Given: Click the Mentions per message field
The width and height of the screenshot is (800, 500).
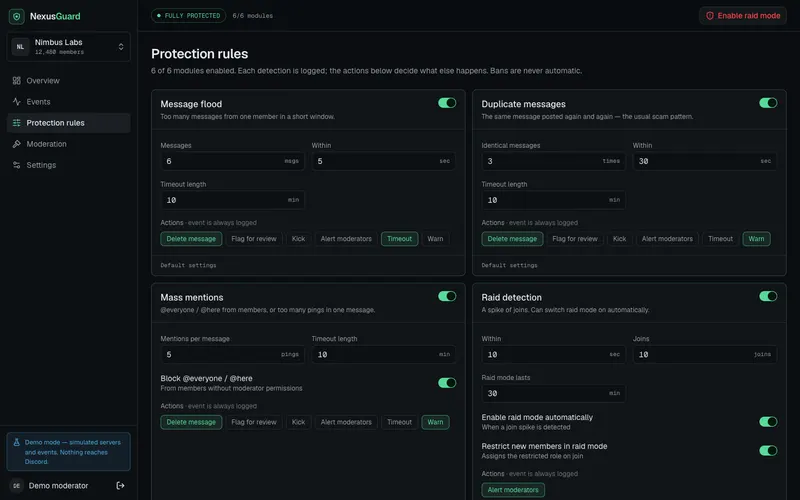Looking at the screenshot, I should tap(232, 355).
